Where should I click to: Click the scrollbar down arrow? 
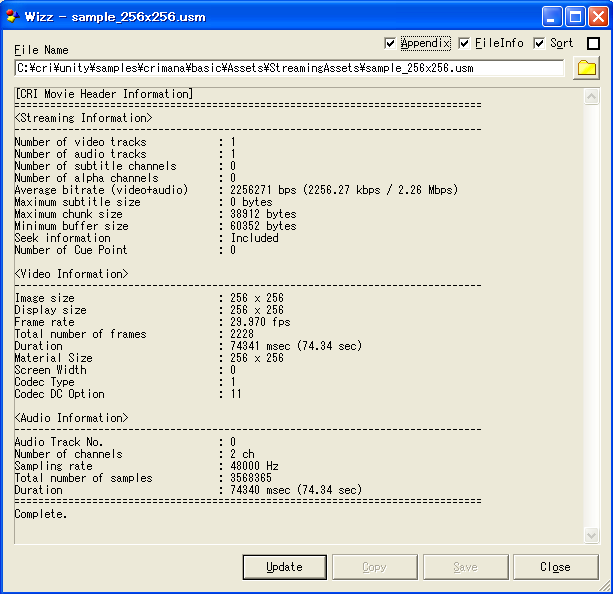tap(591, 536)
